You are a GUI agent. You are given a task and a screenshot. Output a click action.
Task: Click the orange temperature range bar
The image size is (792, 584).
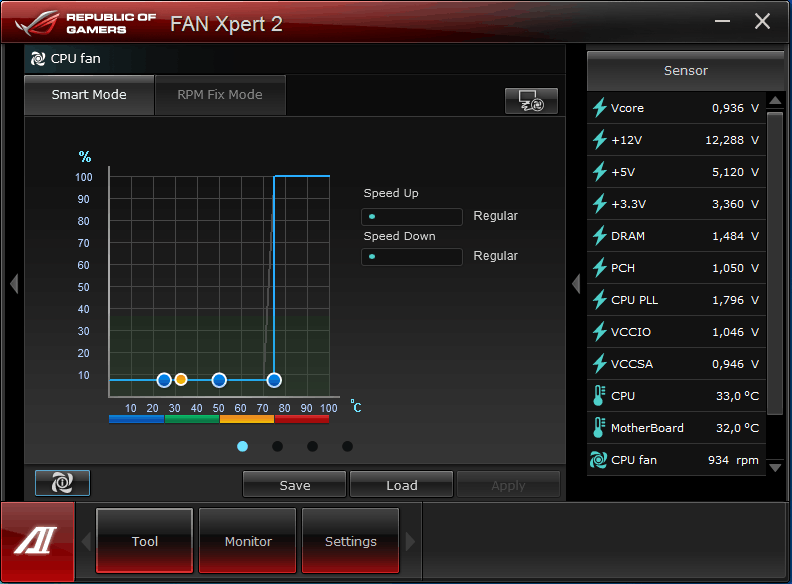(x=246, y=419)
